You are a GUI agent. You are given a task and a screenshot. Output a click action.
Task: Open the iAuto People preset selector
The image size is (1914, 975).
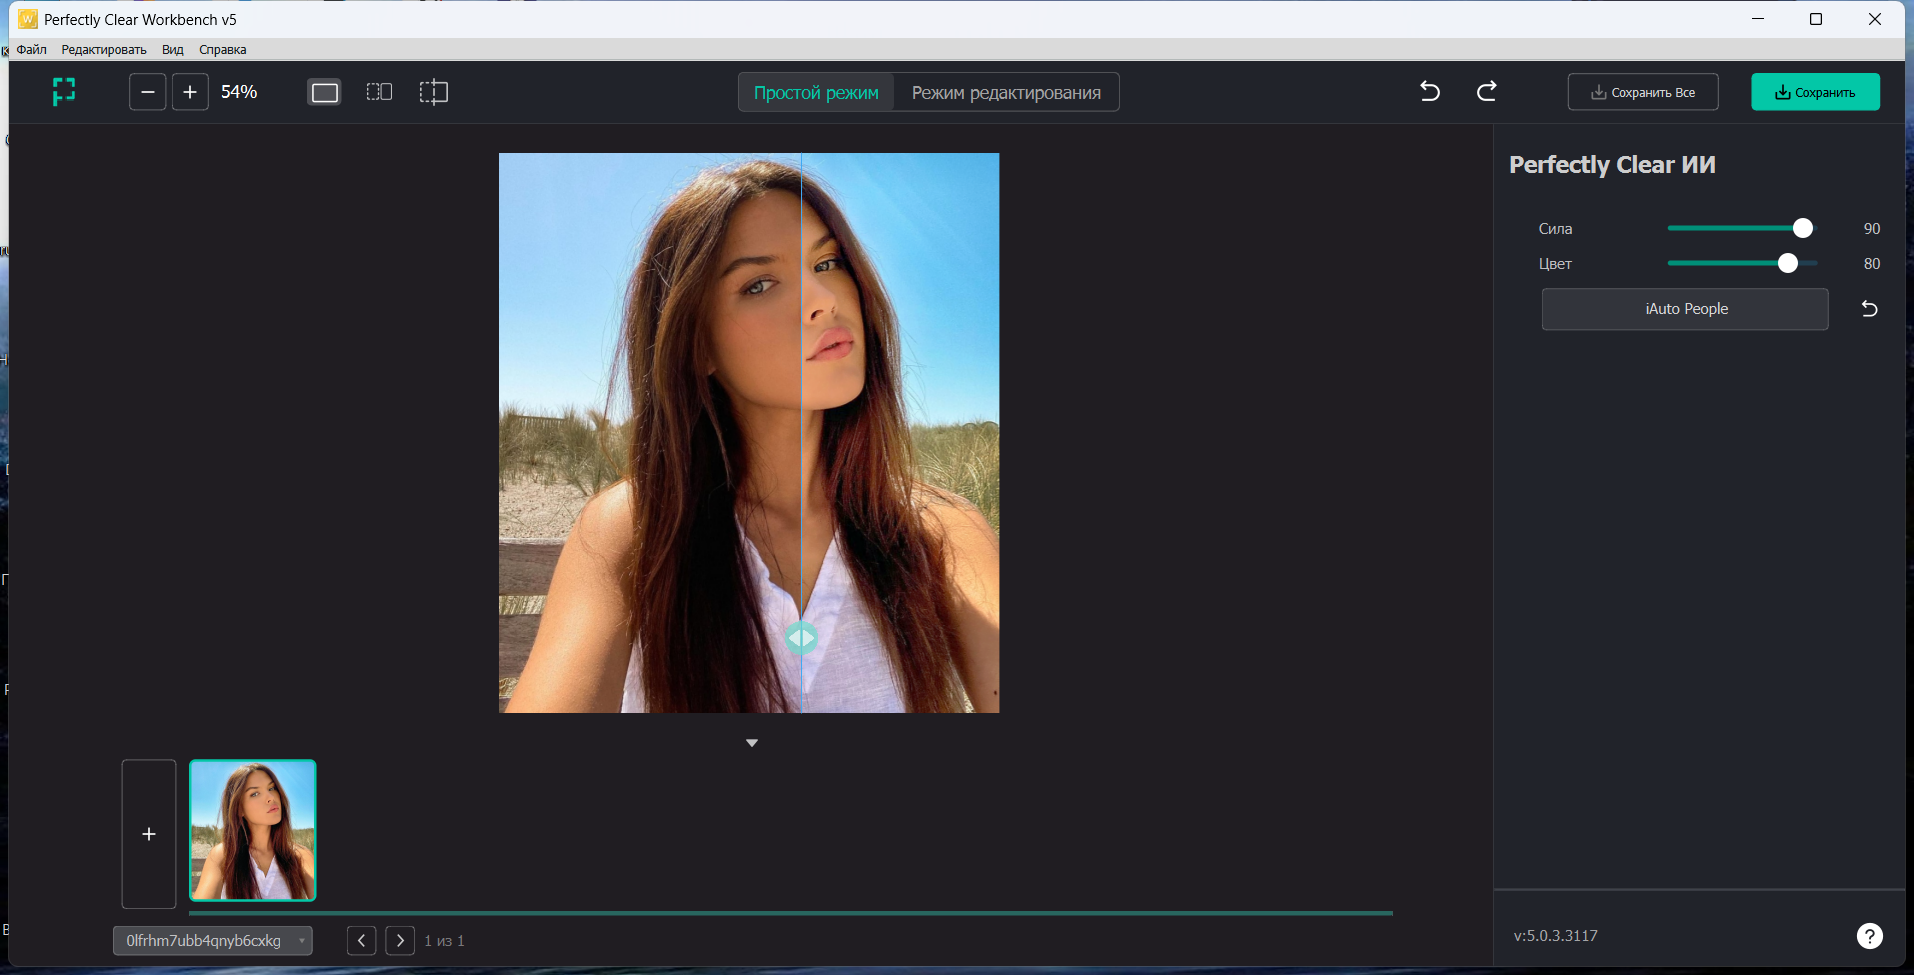coord(1685,309)
